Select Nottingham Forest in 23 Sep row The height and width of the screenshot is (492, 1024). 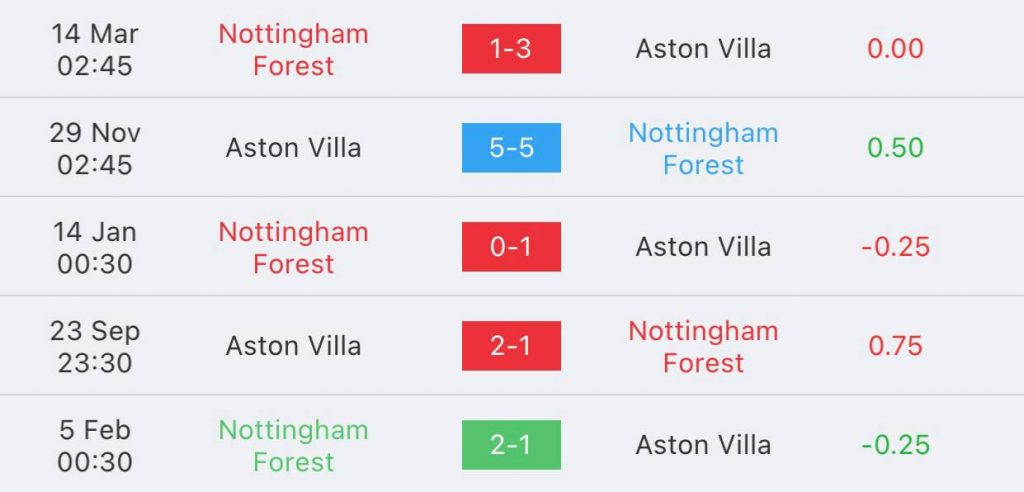703,347
